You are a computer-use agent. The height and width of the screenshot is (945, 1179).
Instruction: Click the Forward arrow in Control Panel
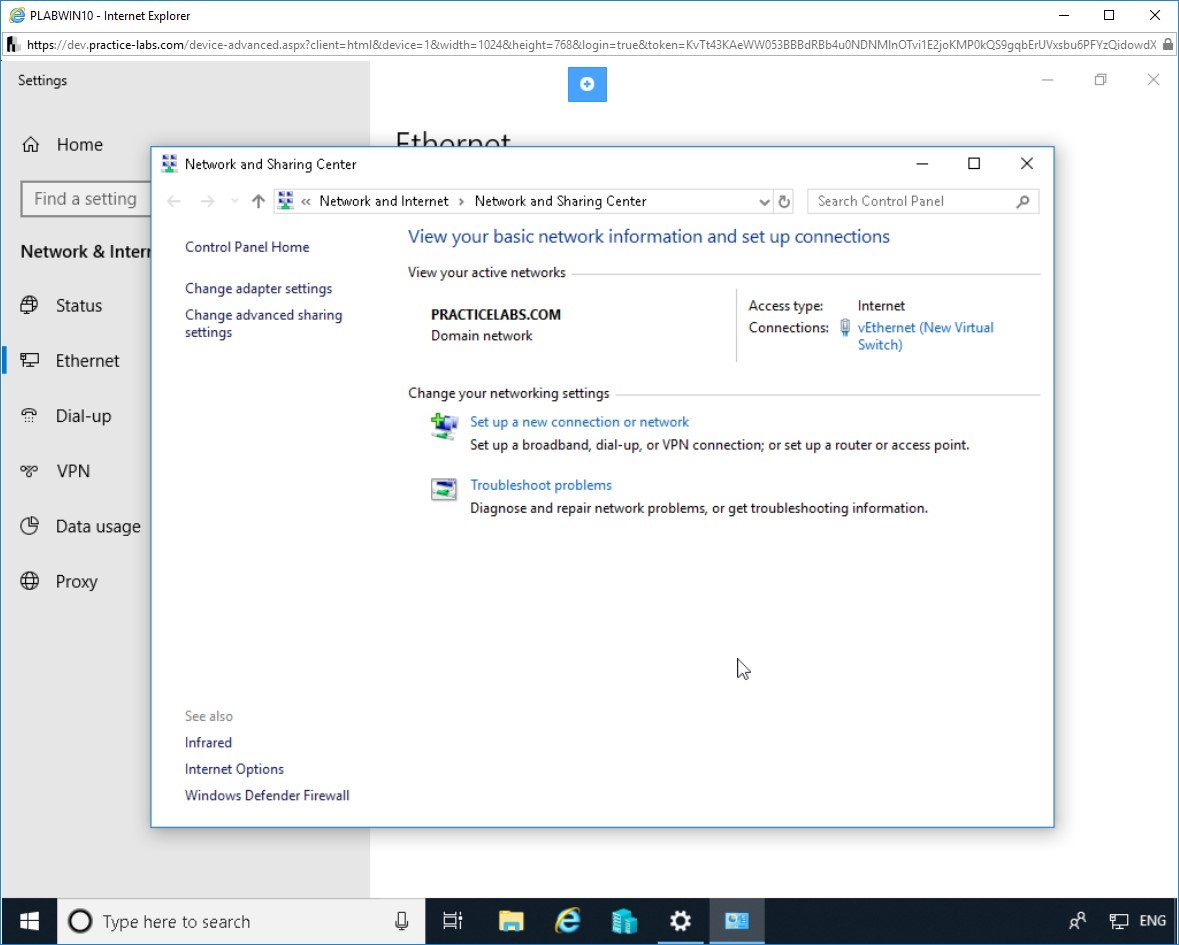[208, 201]
